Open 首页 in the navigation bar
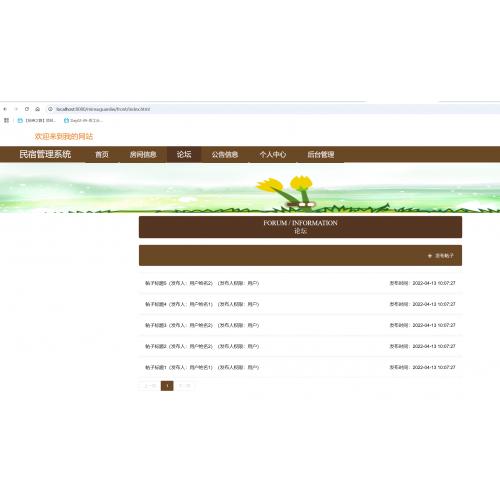Screen dimensions: 500x500 (x=102, y=154)
